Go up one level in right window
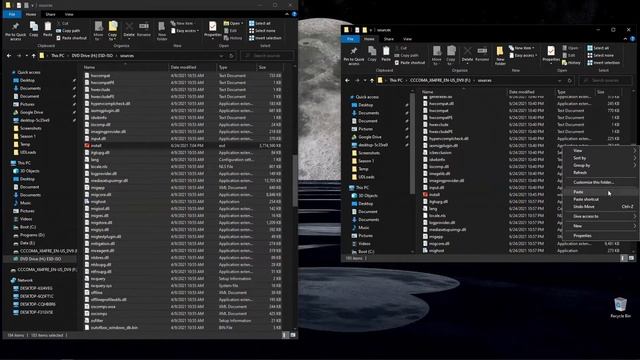 point(371,80)
